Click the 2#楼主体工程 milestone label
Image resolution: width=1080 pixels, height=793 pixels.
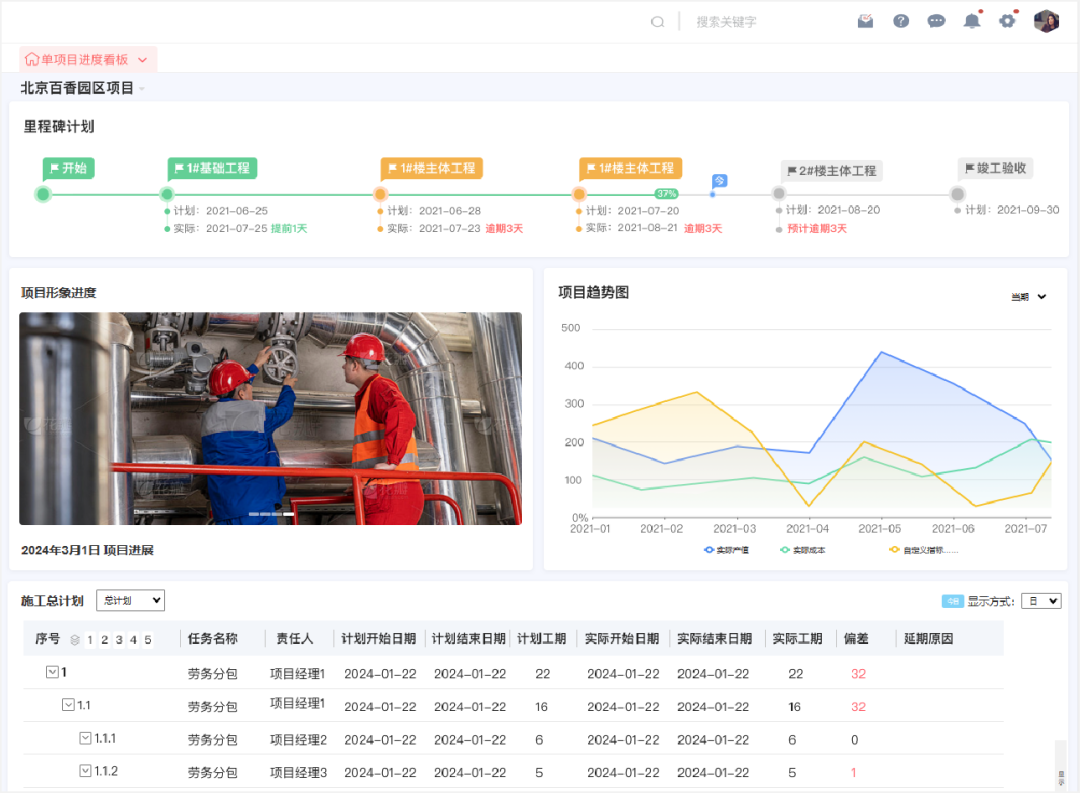[x=831, y=171]
